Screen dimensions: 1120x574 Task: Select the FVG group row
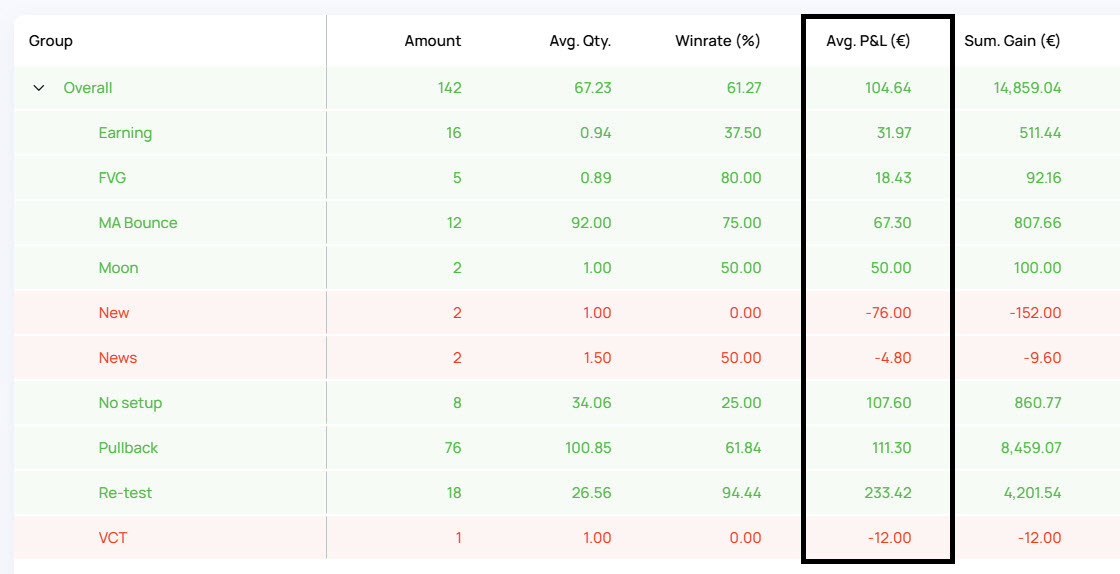(567, 178)
